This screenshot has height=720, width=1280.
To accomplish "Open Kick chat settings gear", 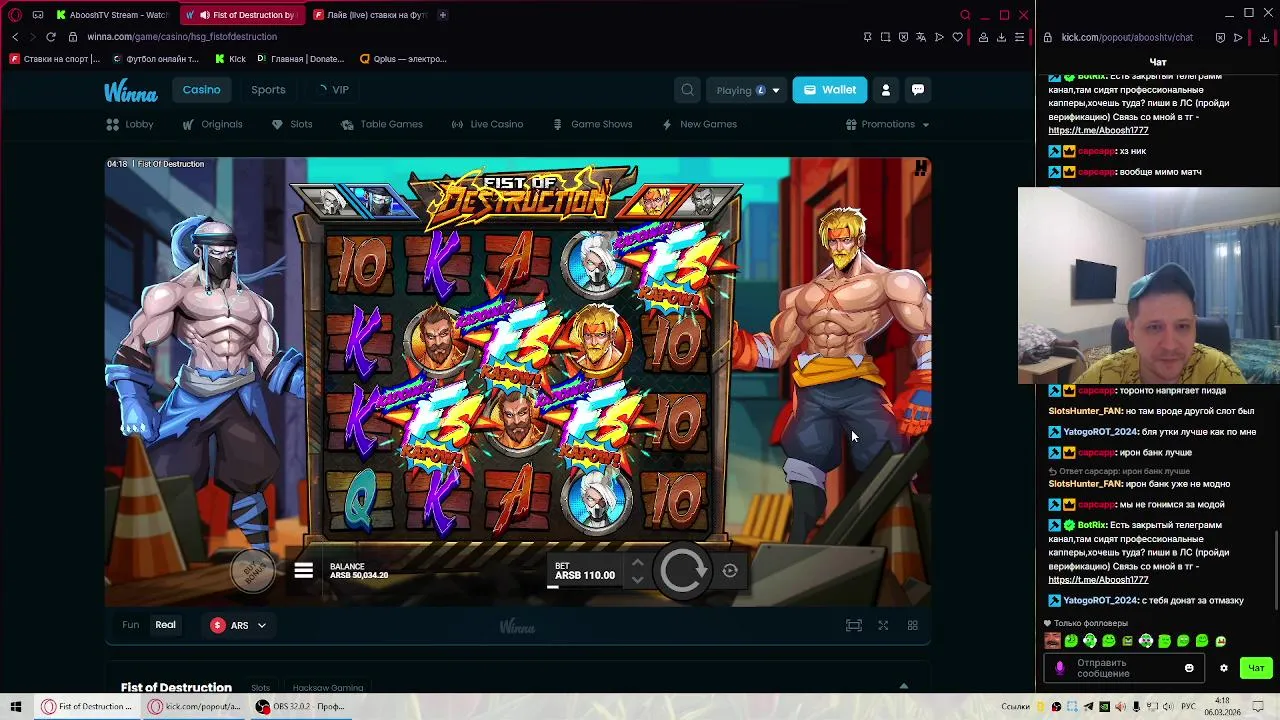I will pos(1223,668).
